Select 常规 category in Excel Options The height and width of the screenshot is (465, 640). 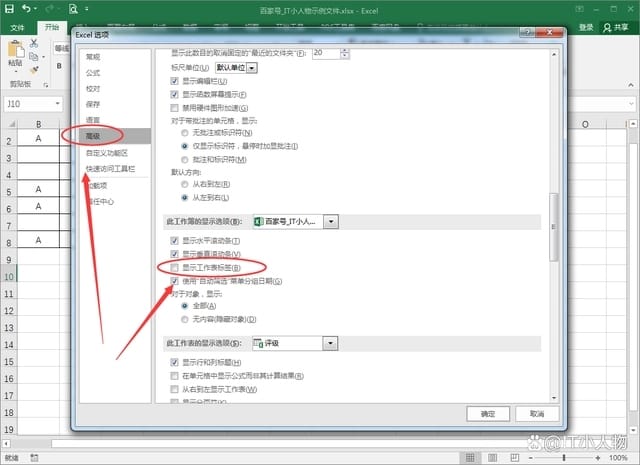coord(93,57)
